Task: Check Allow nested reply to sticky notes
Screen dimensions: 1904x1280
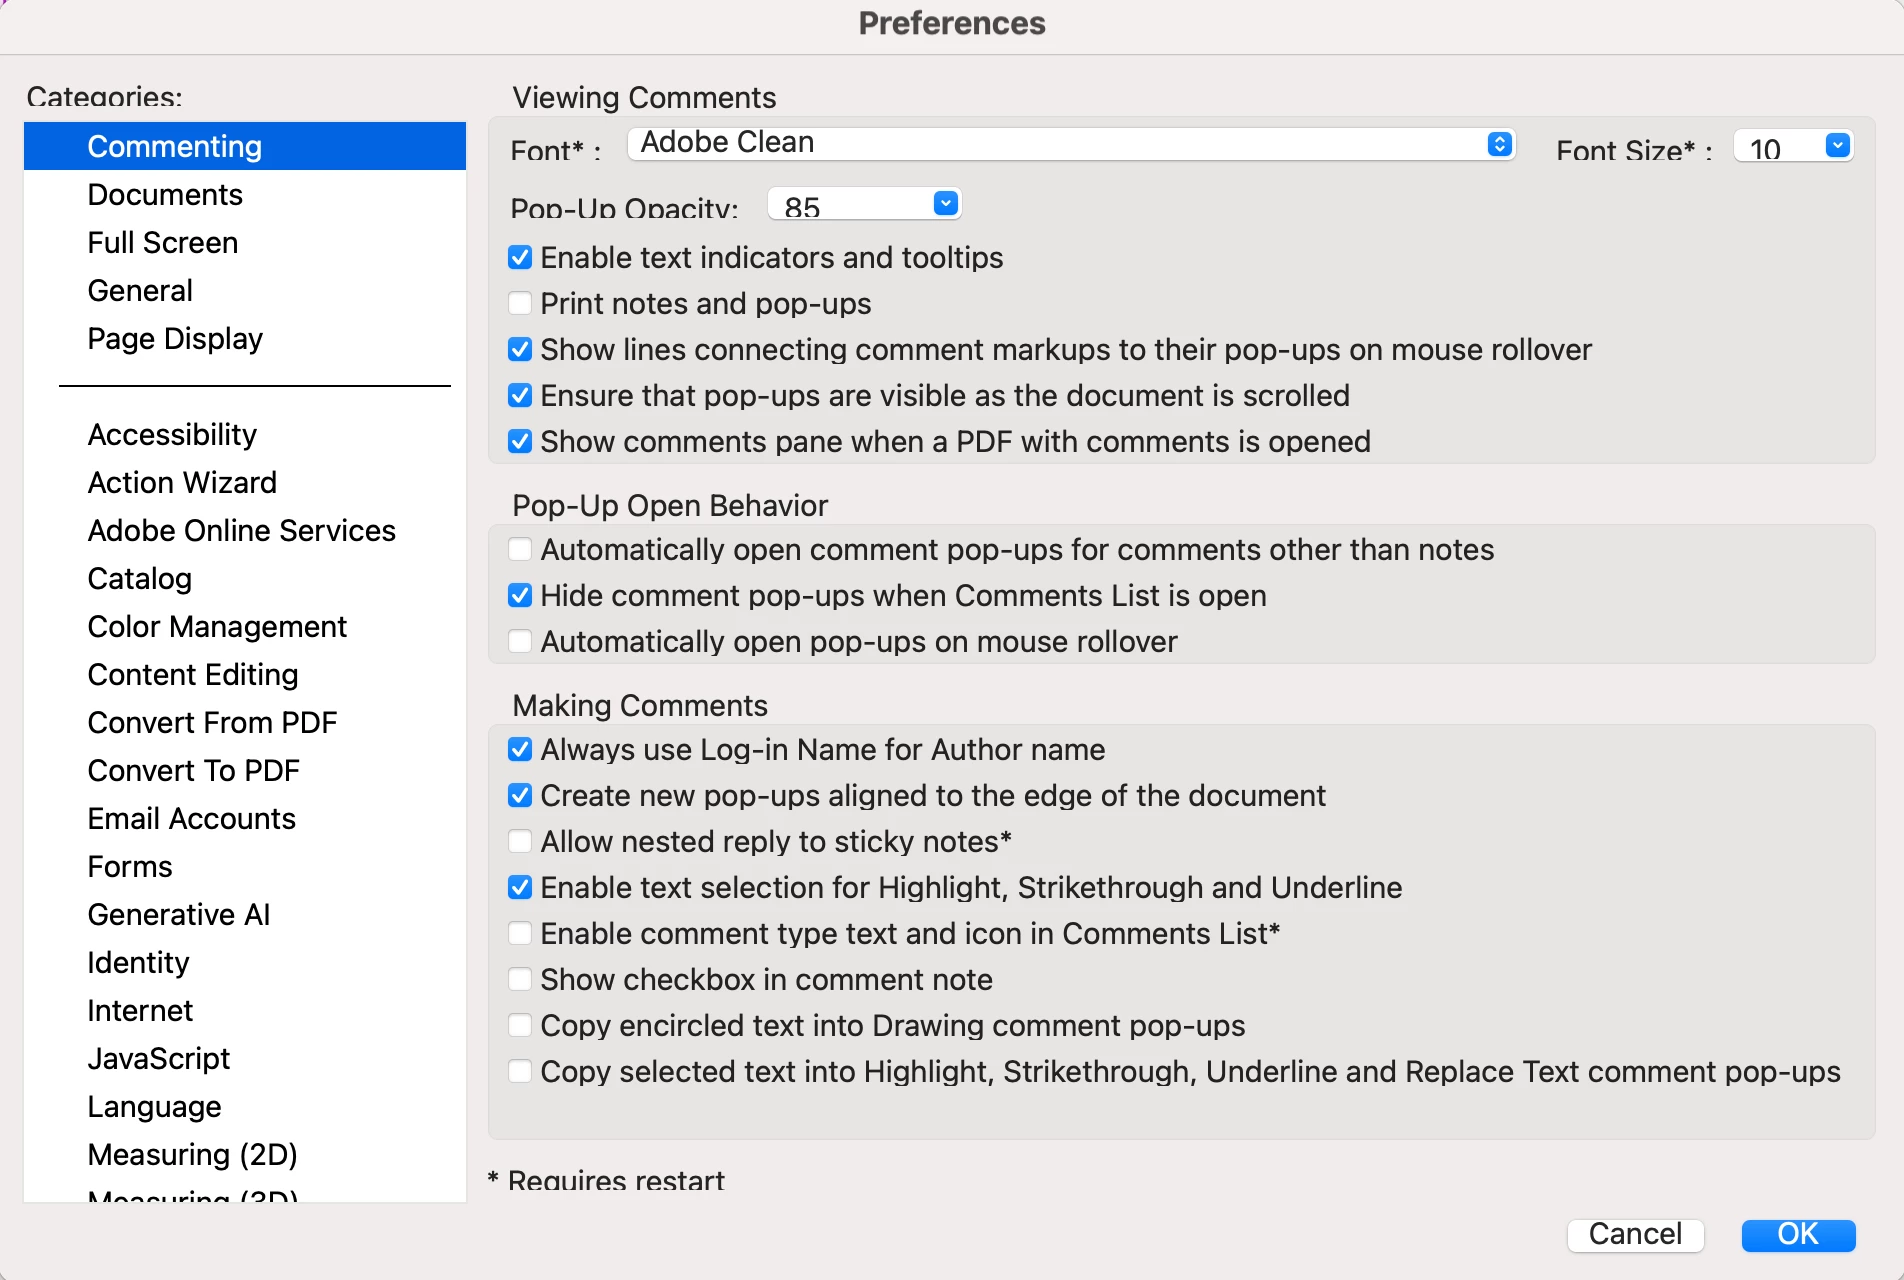Action: pos(520,842)
